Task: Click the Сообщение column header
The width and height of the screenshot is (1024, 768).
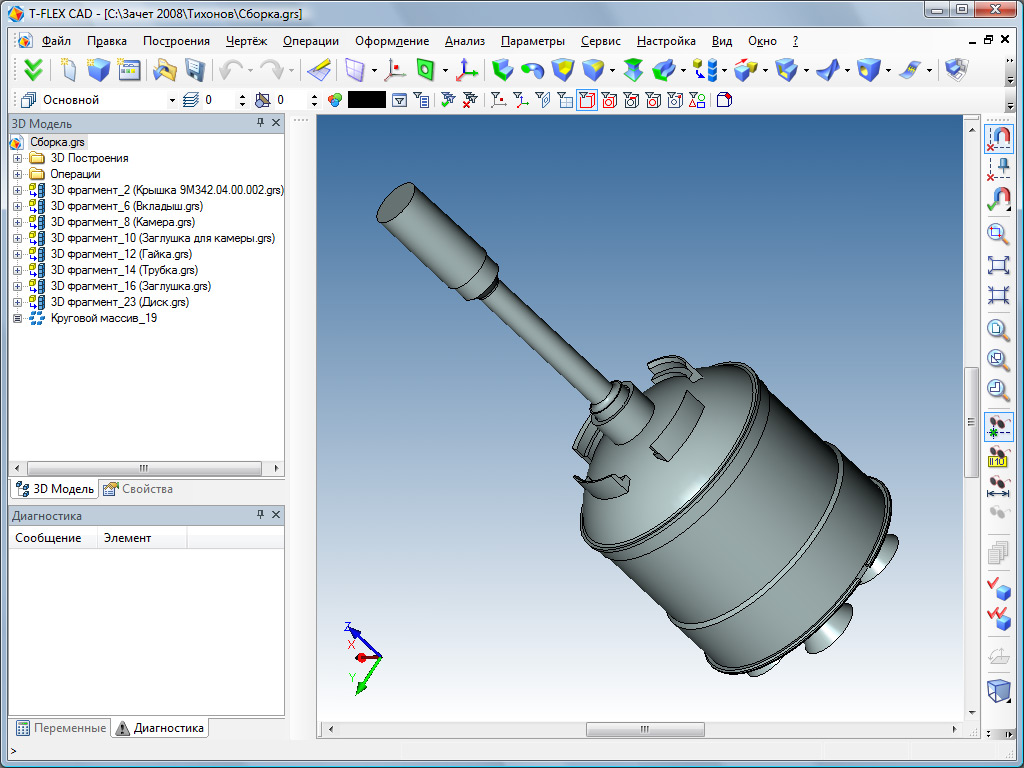Action: tap(52, 538)
